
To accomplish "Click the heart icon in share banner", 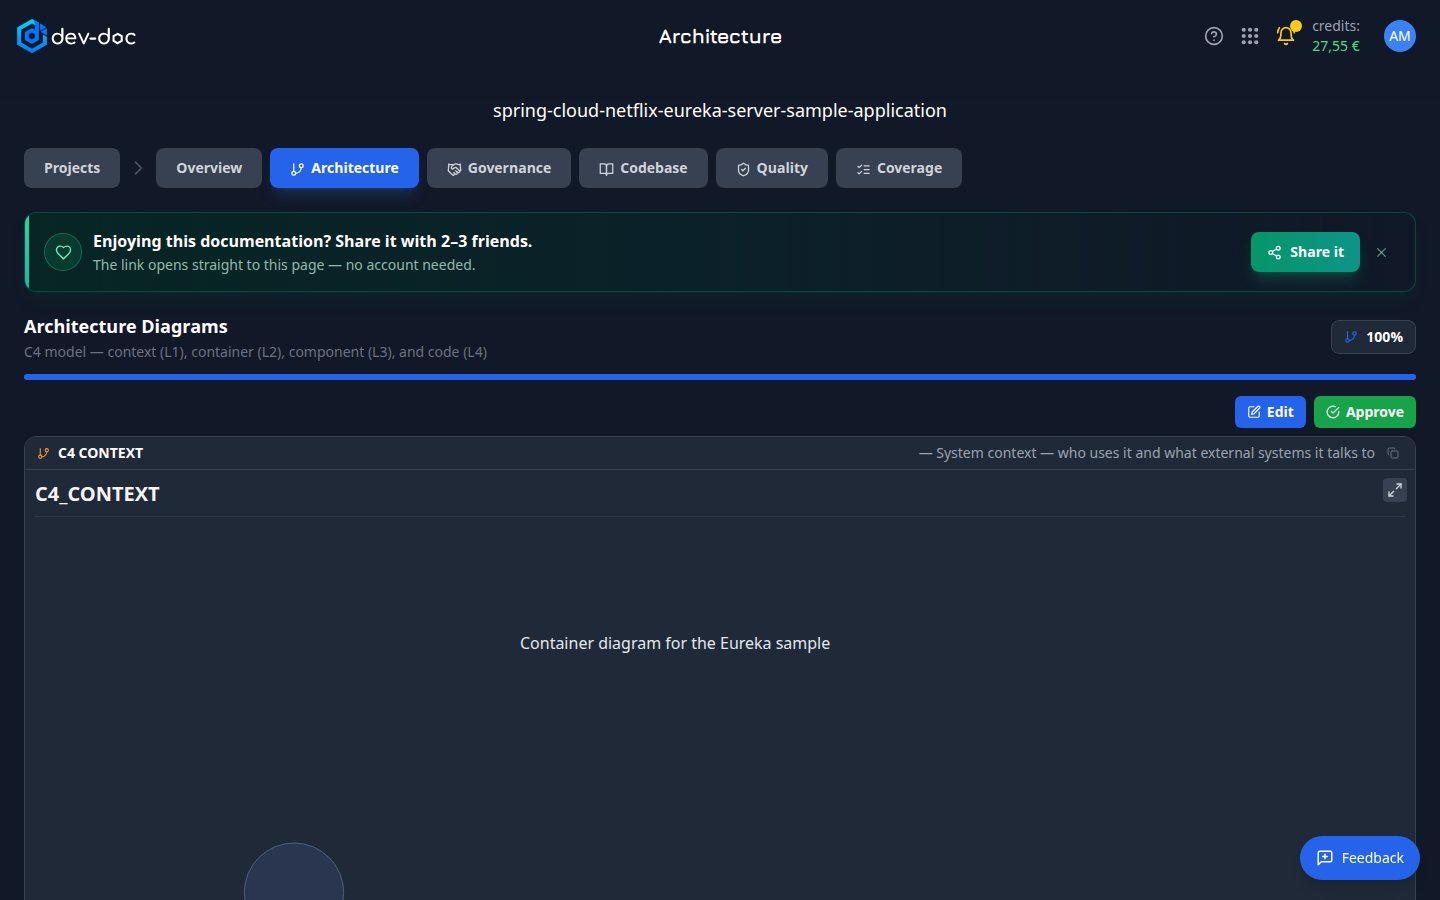I will tap(63, 252).
